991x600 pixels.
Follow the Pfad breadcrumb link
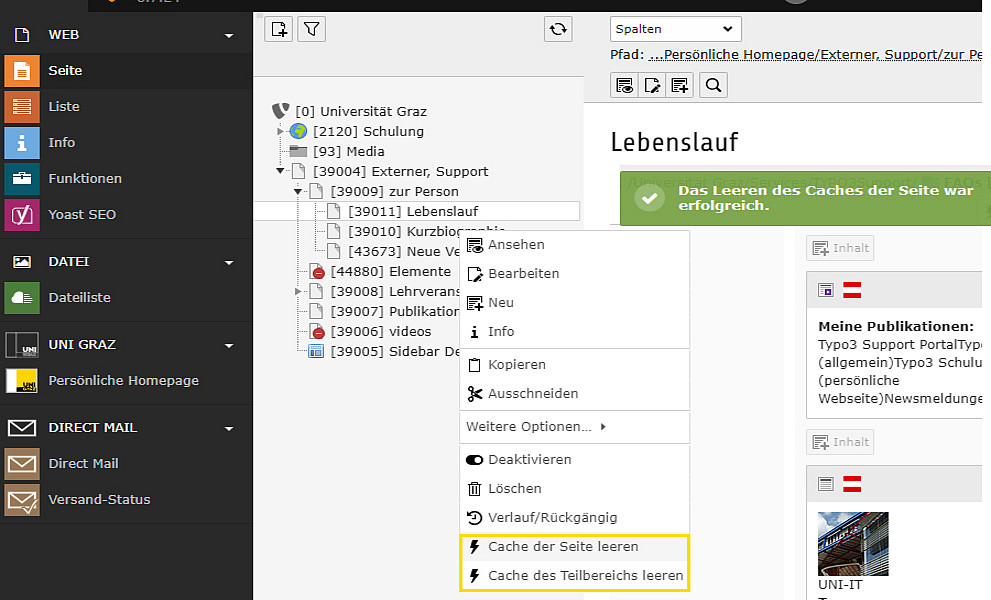pyautogui.click(x=815, y=55)
